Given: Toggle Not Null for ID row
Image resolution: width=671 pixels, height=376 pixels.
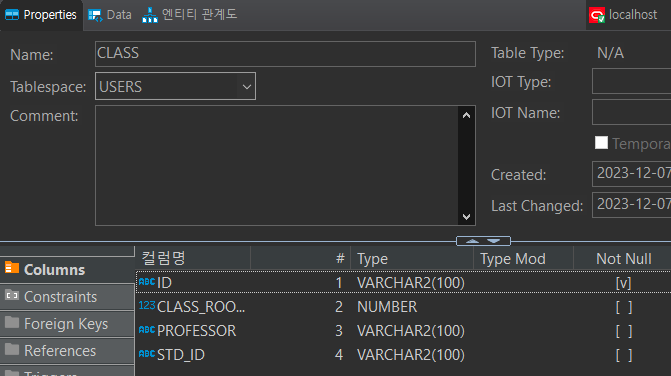Looking at the screenshot, I should point(623,283).
